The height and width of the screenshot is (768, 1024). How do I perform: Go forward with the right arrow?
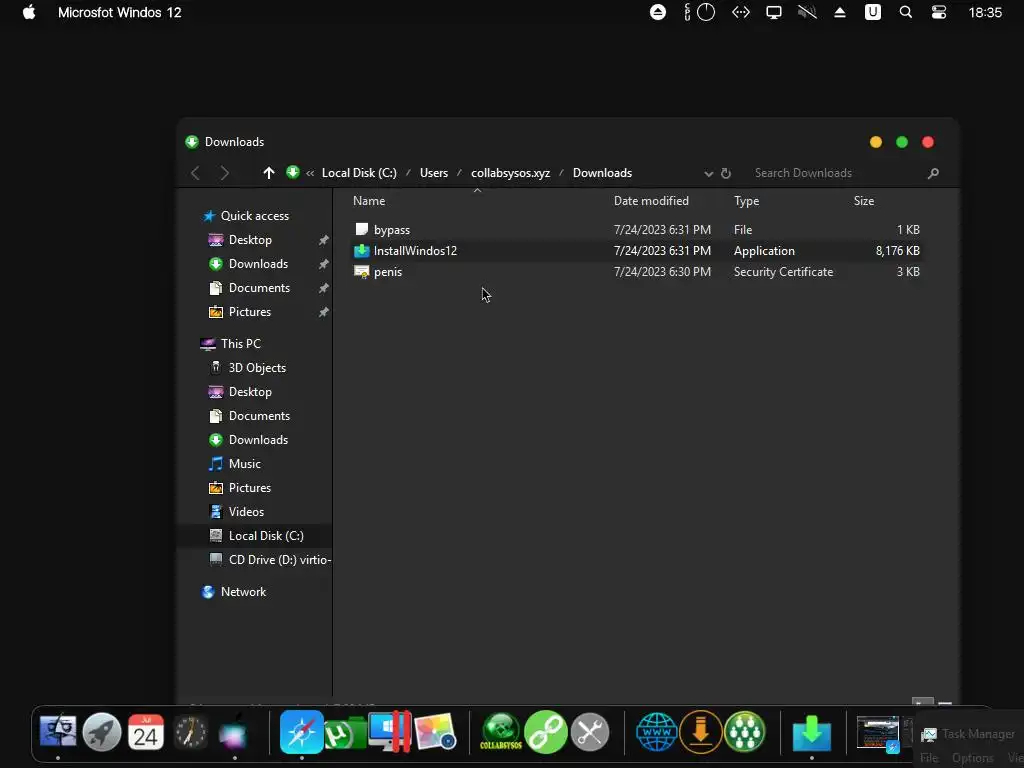[224, 173]
